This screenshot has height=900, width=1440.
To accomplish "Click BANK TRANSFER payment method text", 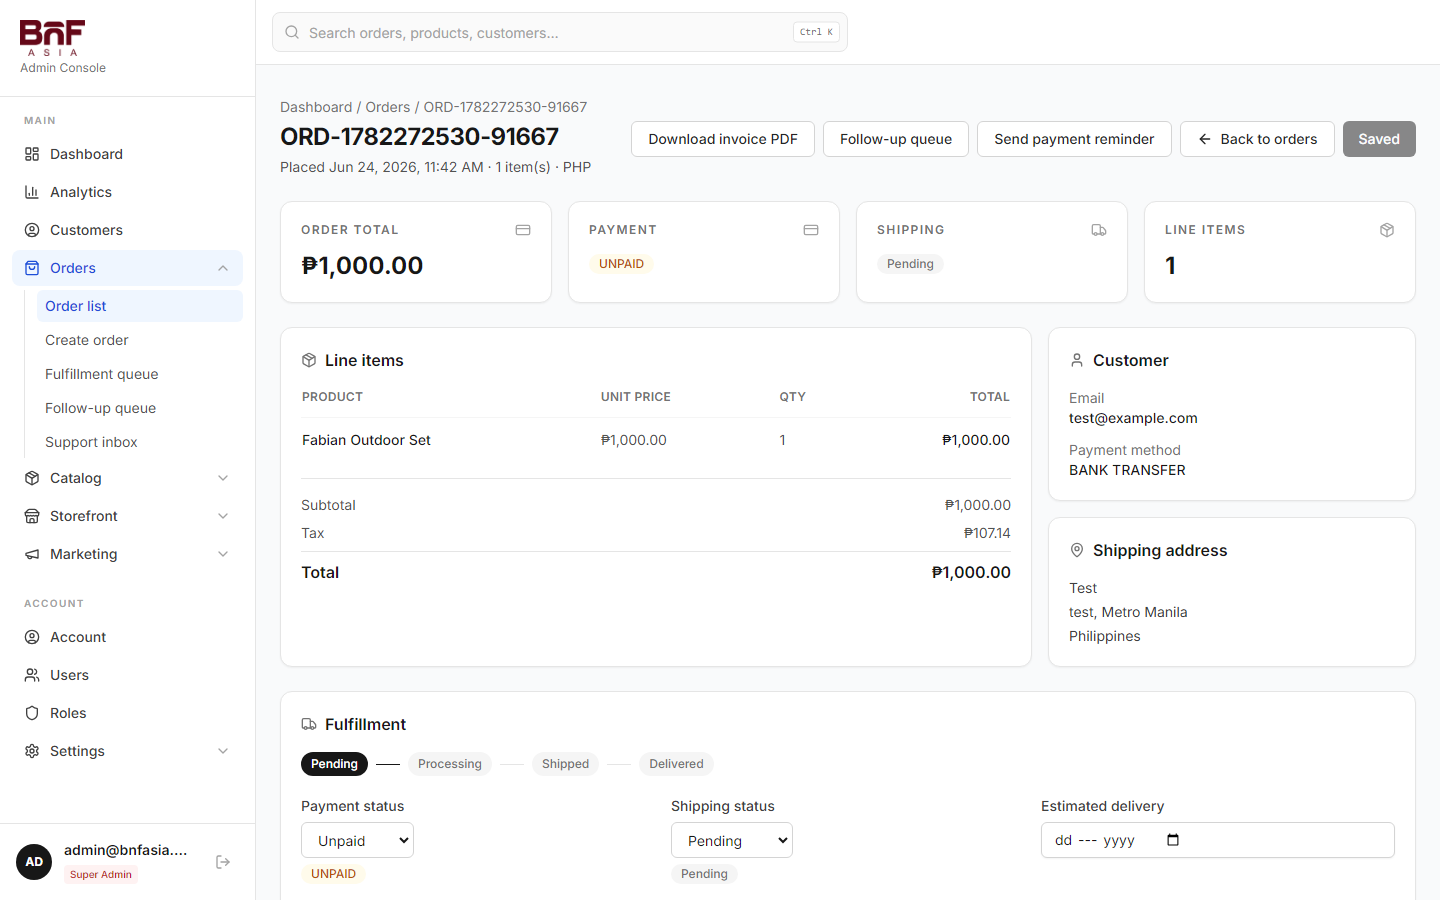I will coord(1127,470).
